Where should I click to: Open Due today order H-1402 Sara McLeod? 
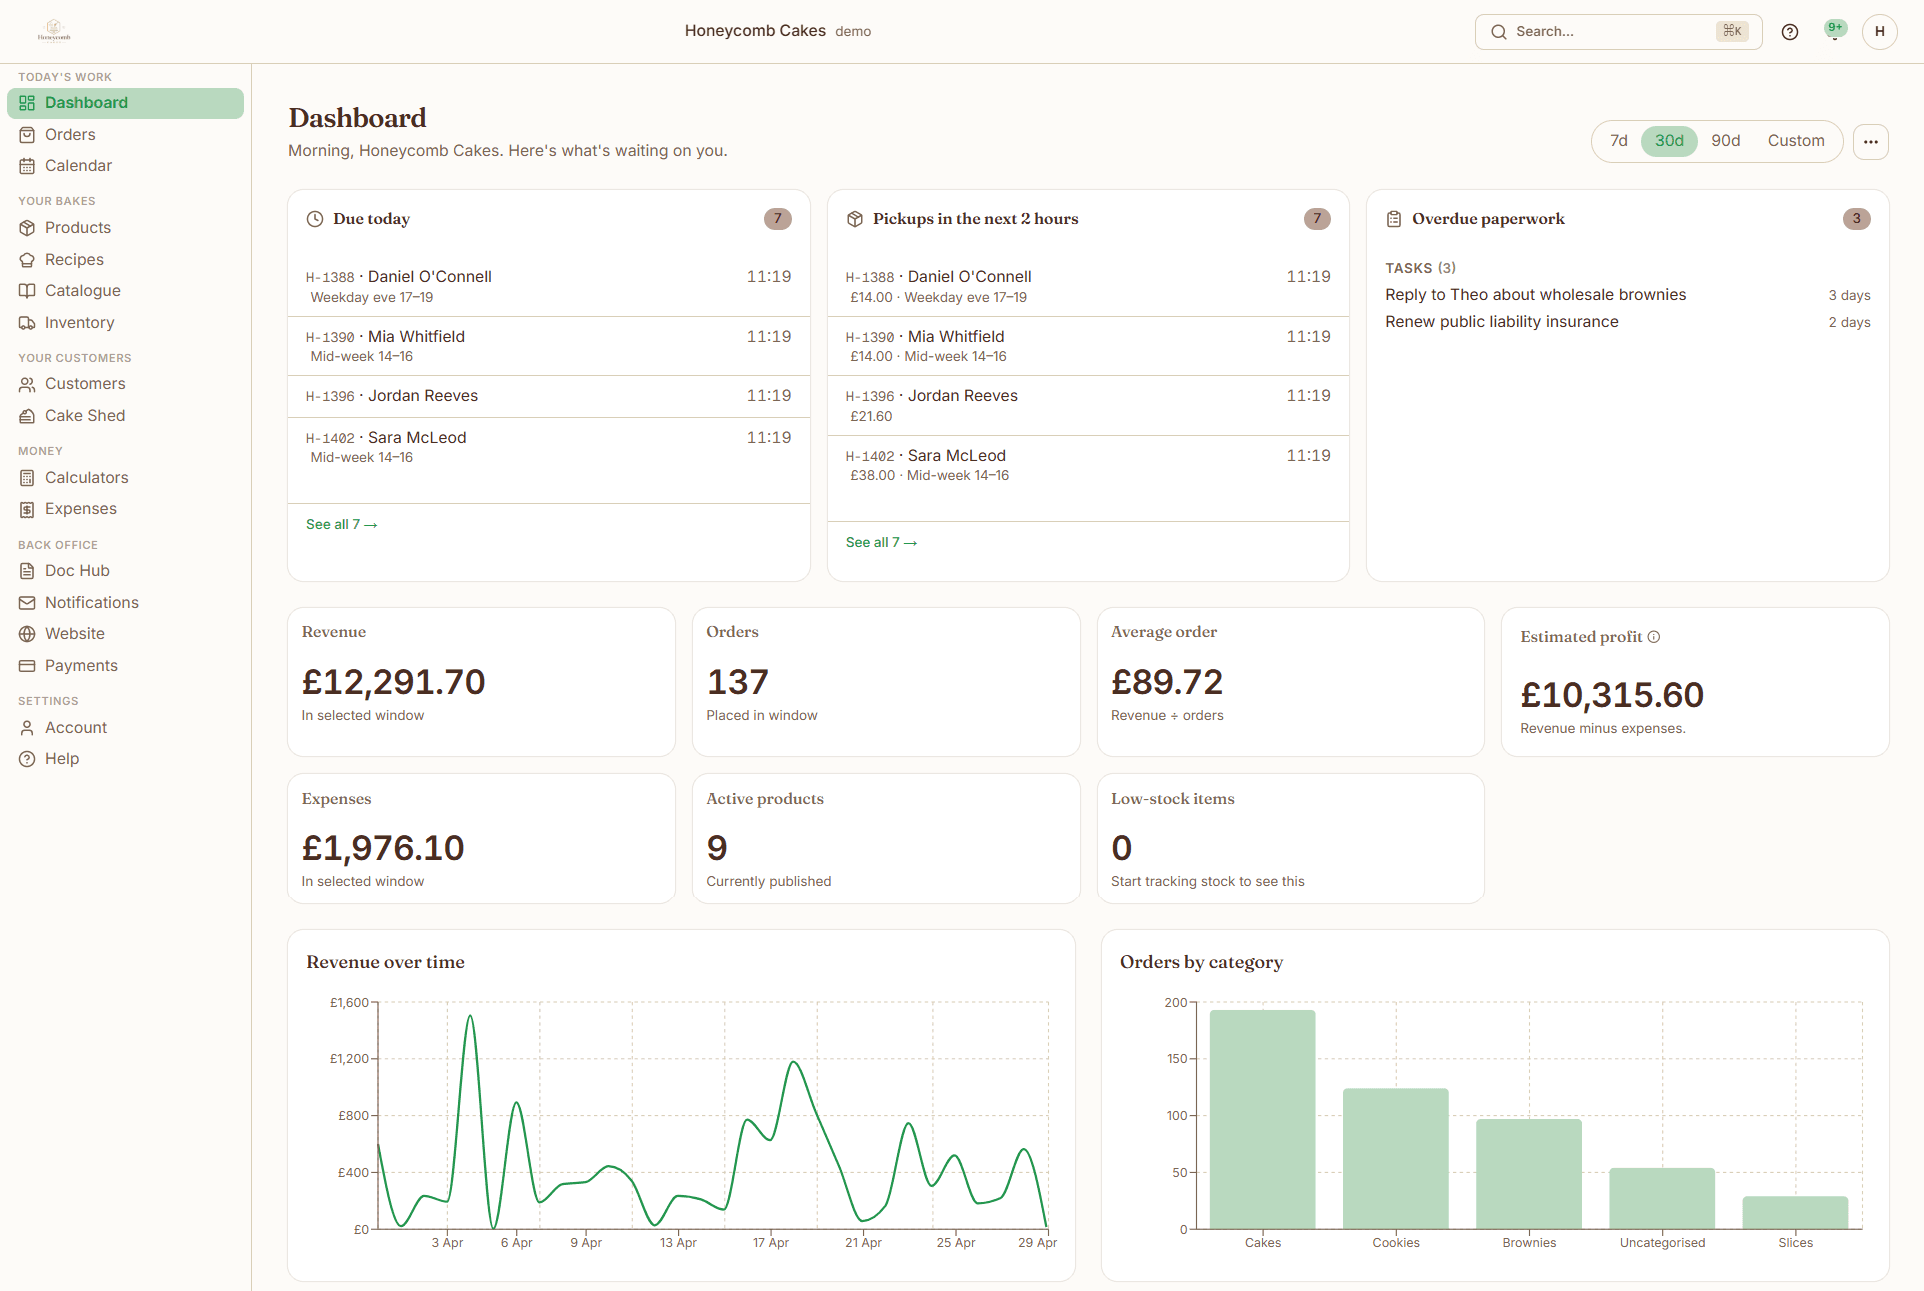pyautogui.click(x=548, y=447)
